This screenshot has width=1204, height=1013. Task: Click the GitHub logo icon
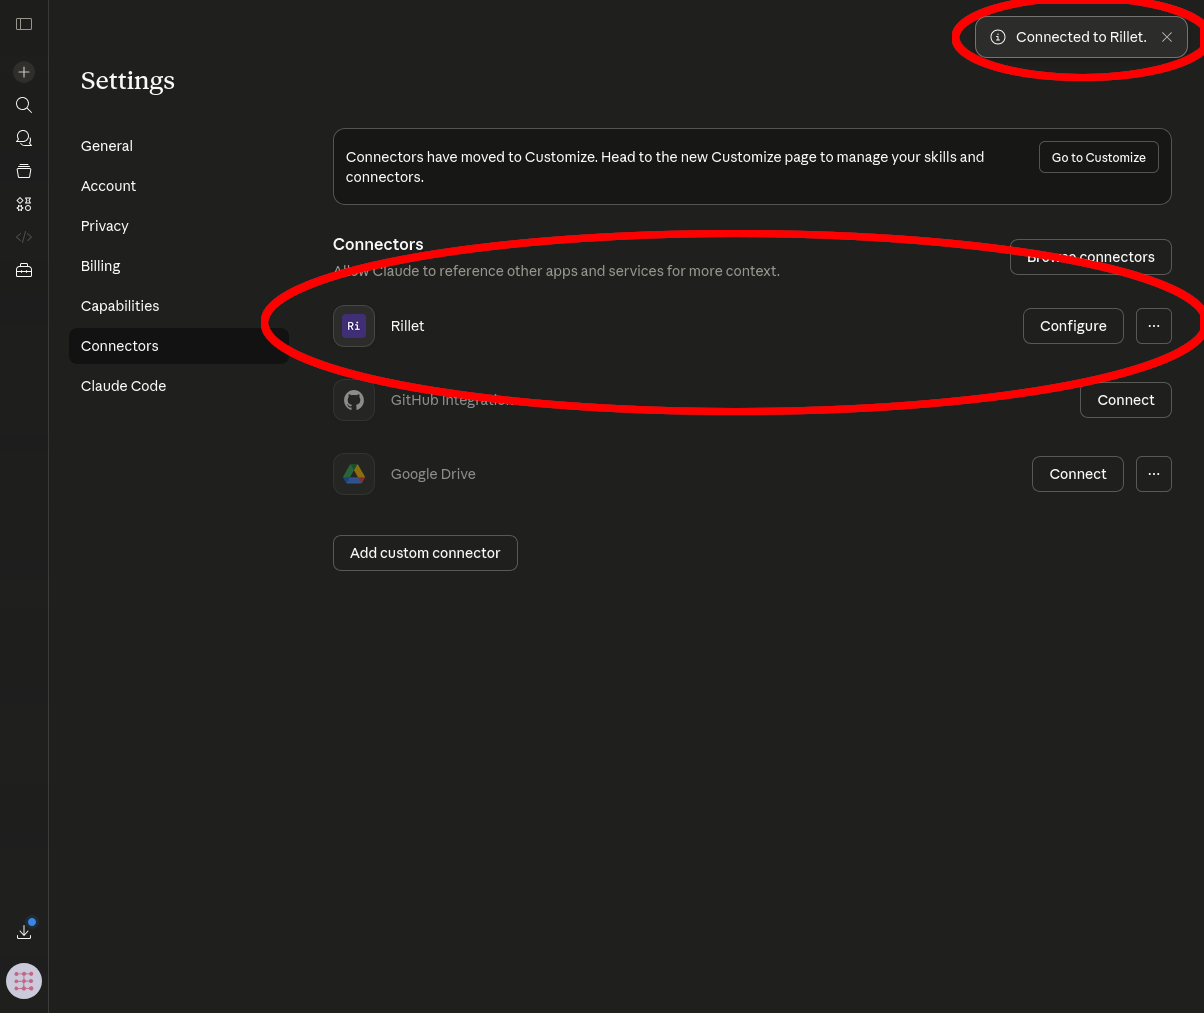coord(354,400)
